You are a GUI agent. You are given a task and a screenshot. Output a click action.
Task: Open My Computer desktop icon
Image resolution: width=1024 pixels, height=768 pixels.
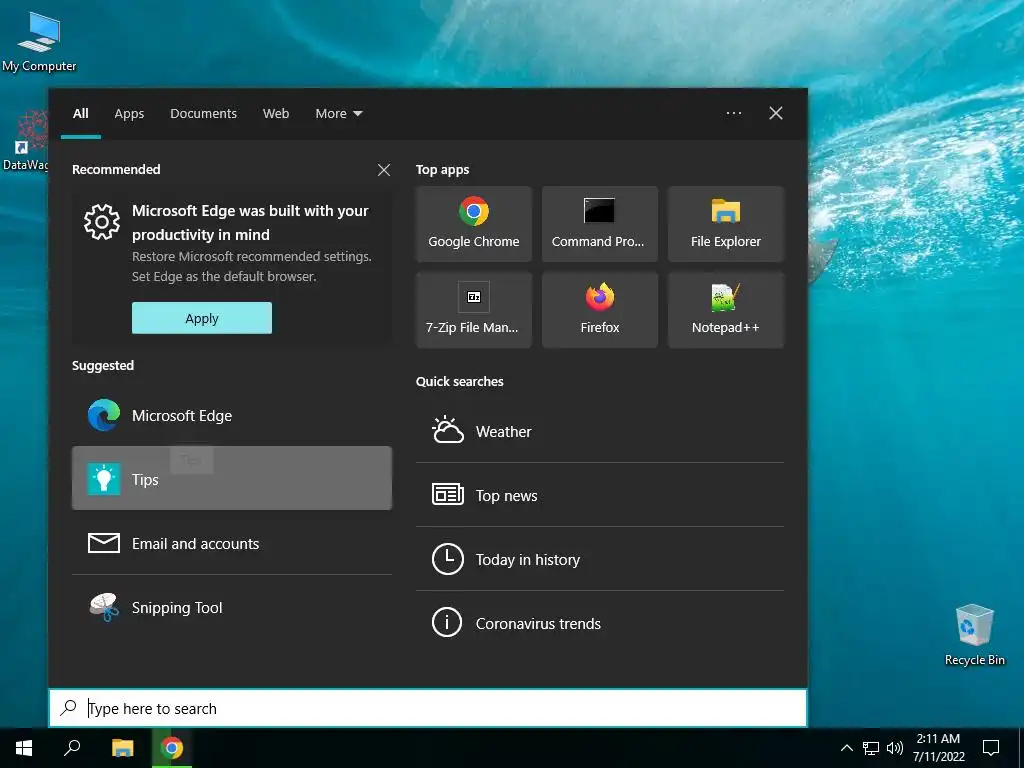click(39, 42)
